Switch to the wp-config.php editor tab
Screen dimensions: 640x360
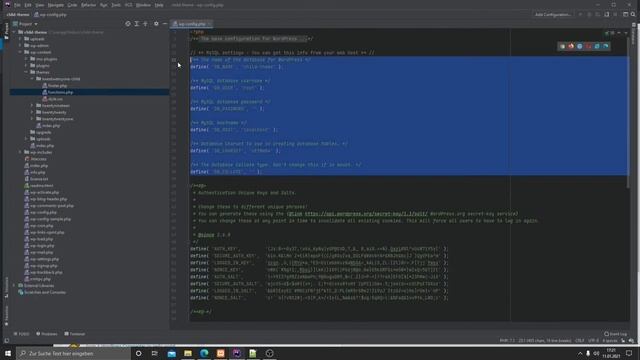pyautogui.click(x=192, y=24)
